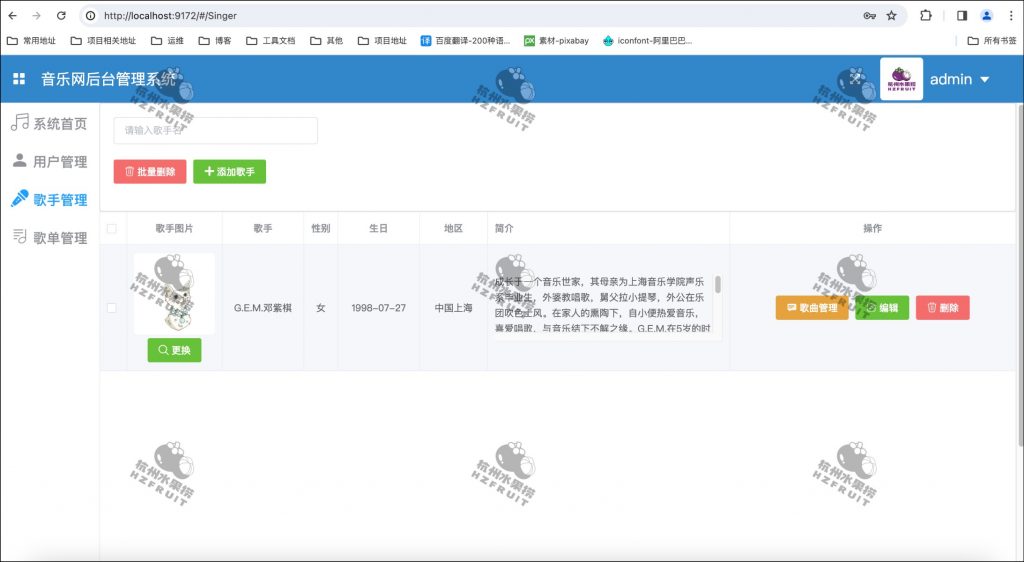
Task: Tick the checkbox for the G.E.M.邓紫棋 row
Action: click(112, 308)
